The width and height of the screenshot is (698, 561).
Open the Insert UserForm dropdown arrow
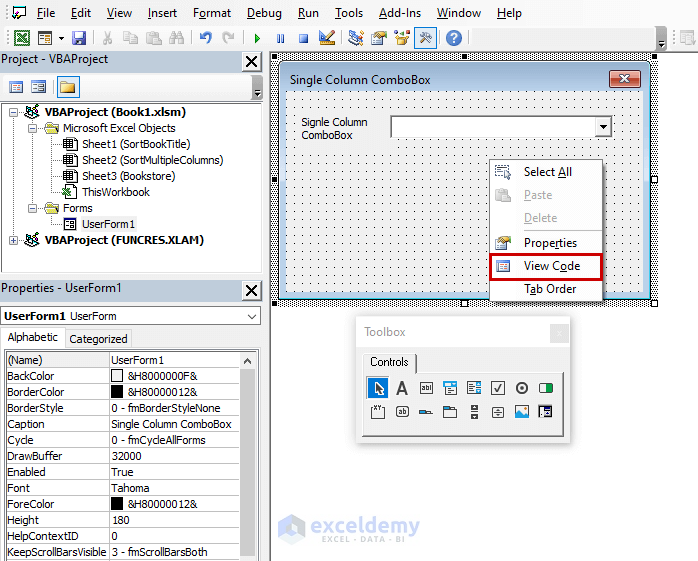coord(61,38)
